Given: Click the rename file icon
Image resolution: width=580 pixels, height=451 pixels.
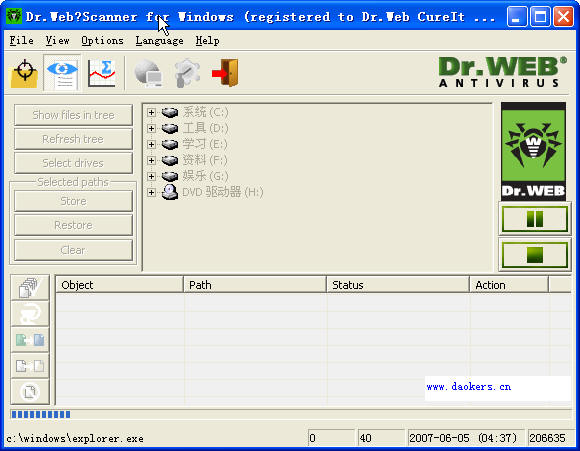Looking at the screenshot, I should click(x=30, y=366).
